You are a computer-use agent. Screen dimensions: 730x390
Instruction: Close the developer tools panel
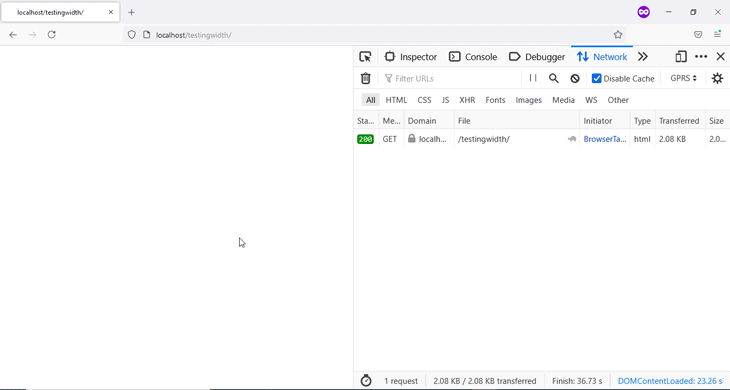tap(720, 57)
